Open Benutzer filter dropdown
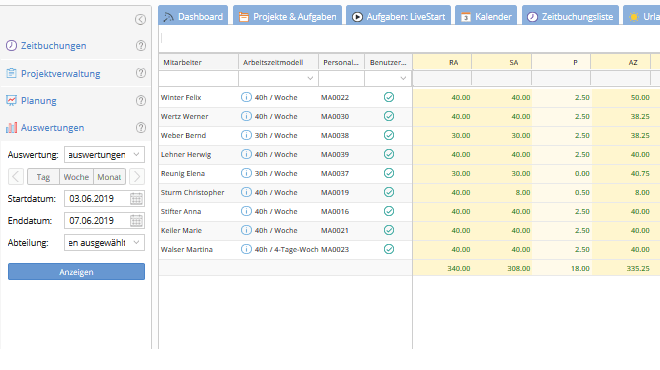 403,78
